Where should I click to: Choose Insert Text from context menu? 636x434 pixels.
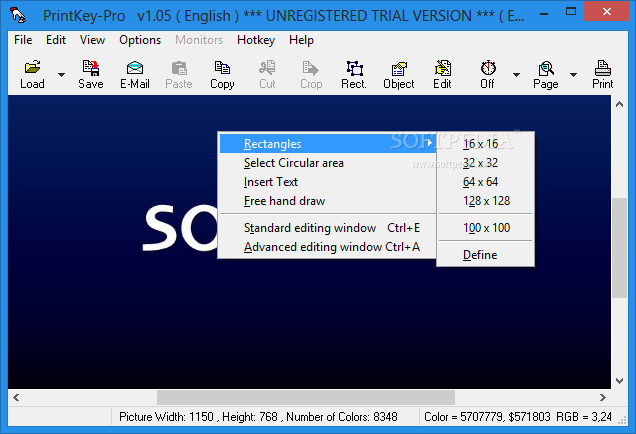328,182
